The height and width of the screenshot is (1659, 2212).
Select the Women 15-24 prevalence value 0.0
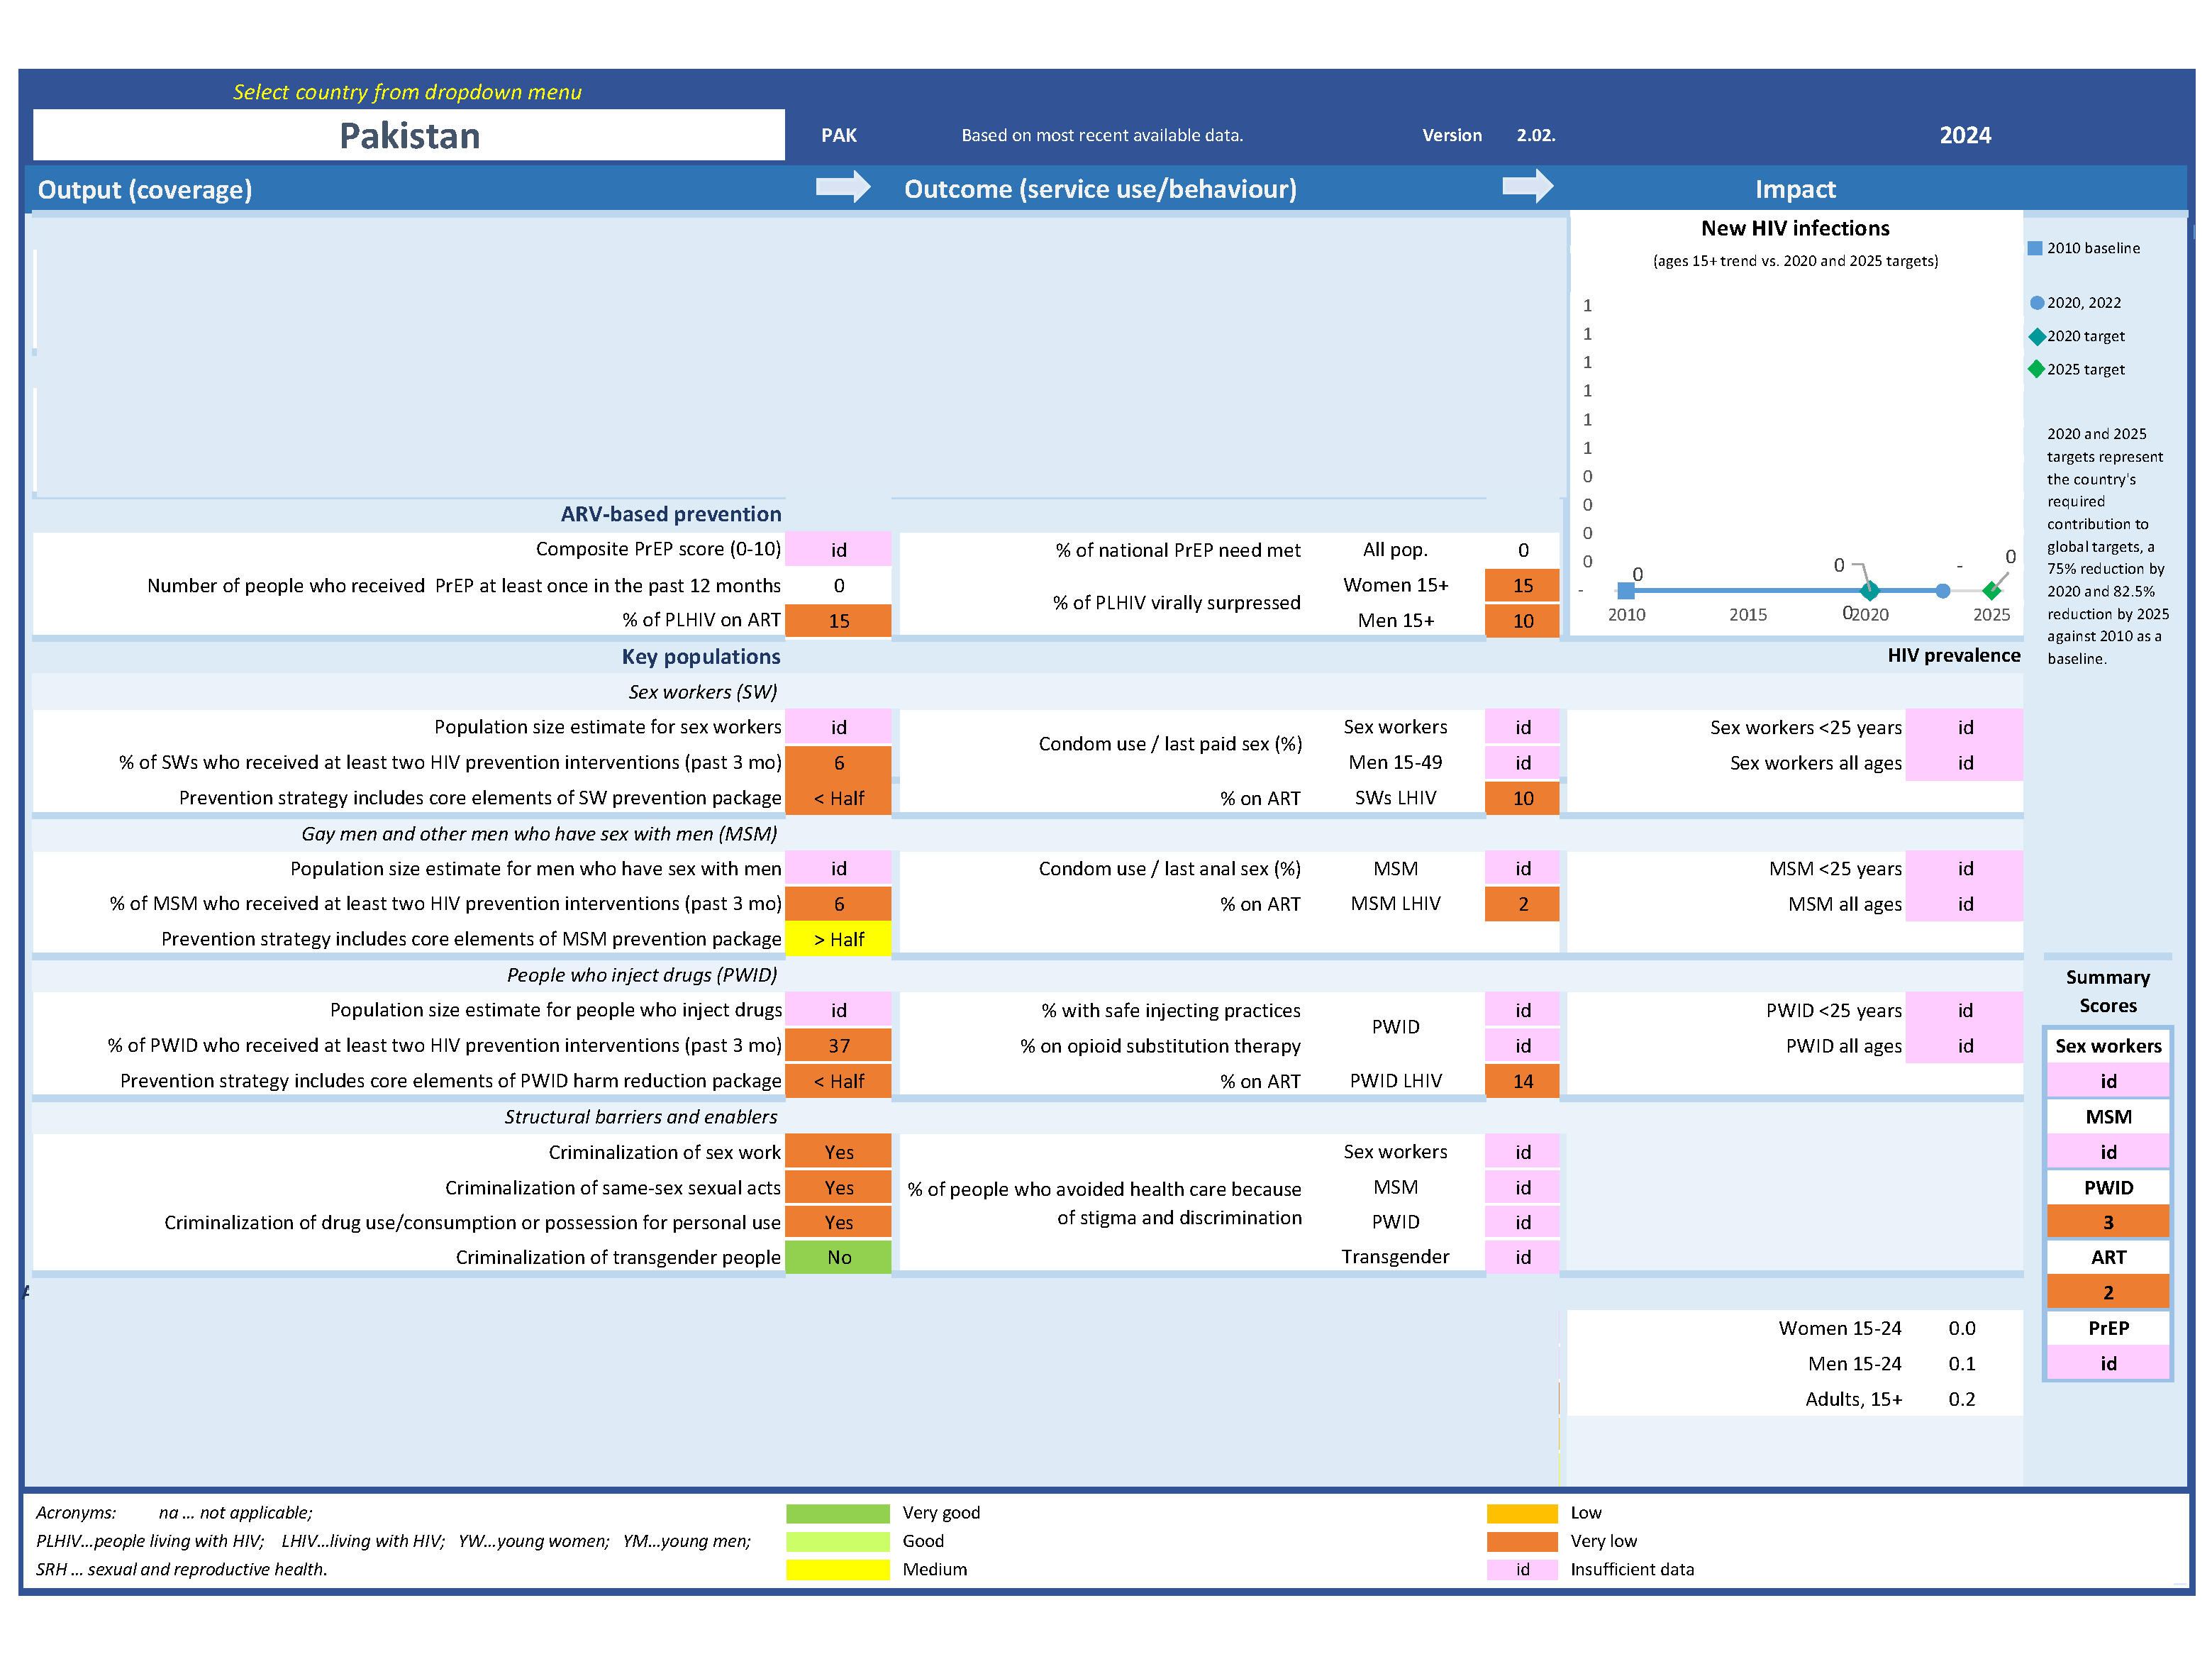1962,1328
